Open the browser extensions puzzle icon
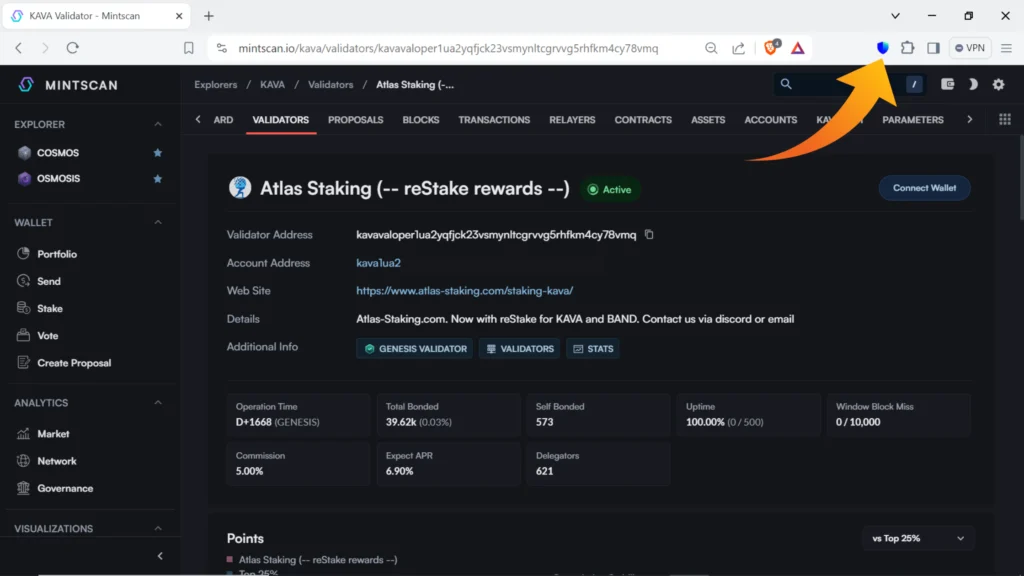1024x576 pixels. point(907,48)
